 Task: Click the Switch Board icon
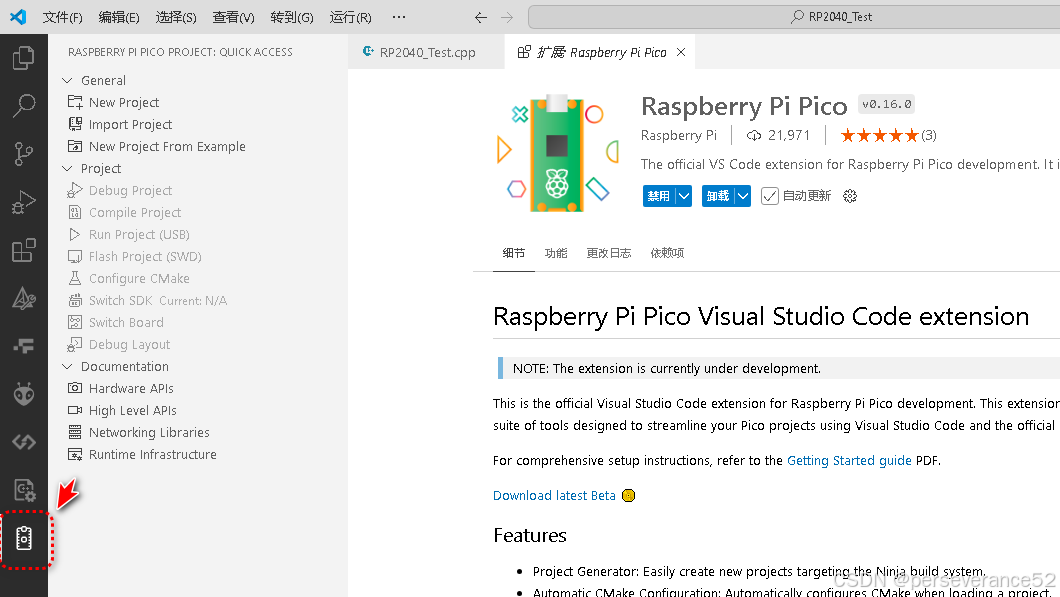75,322
